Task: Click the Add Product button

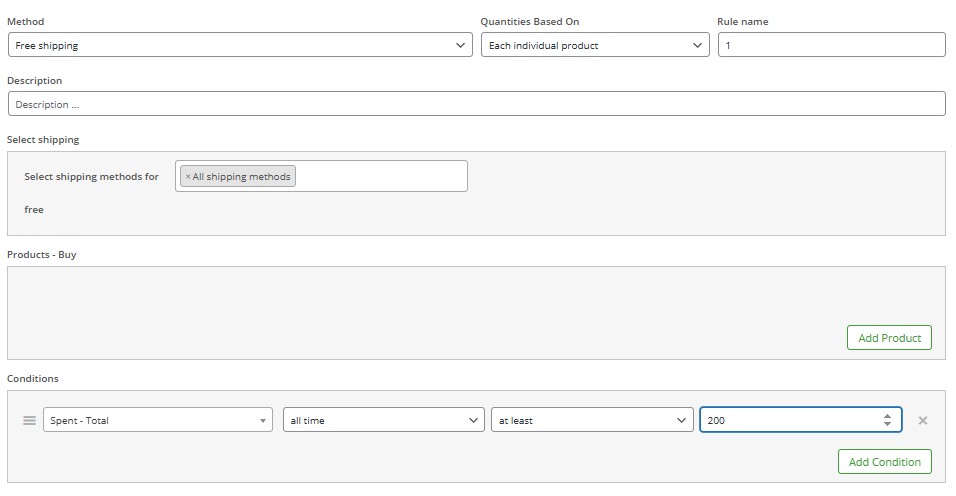Action: coord(889,338)
